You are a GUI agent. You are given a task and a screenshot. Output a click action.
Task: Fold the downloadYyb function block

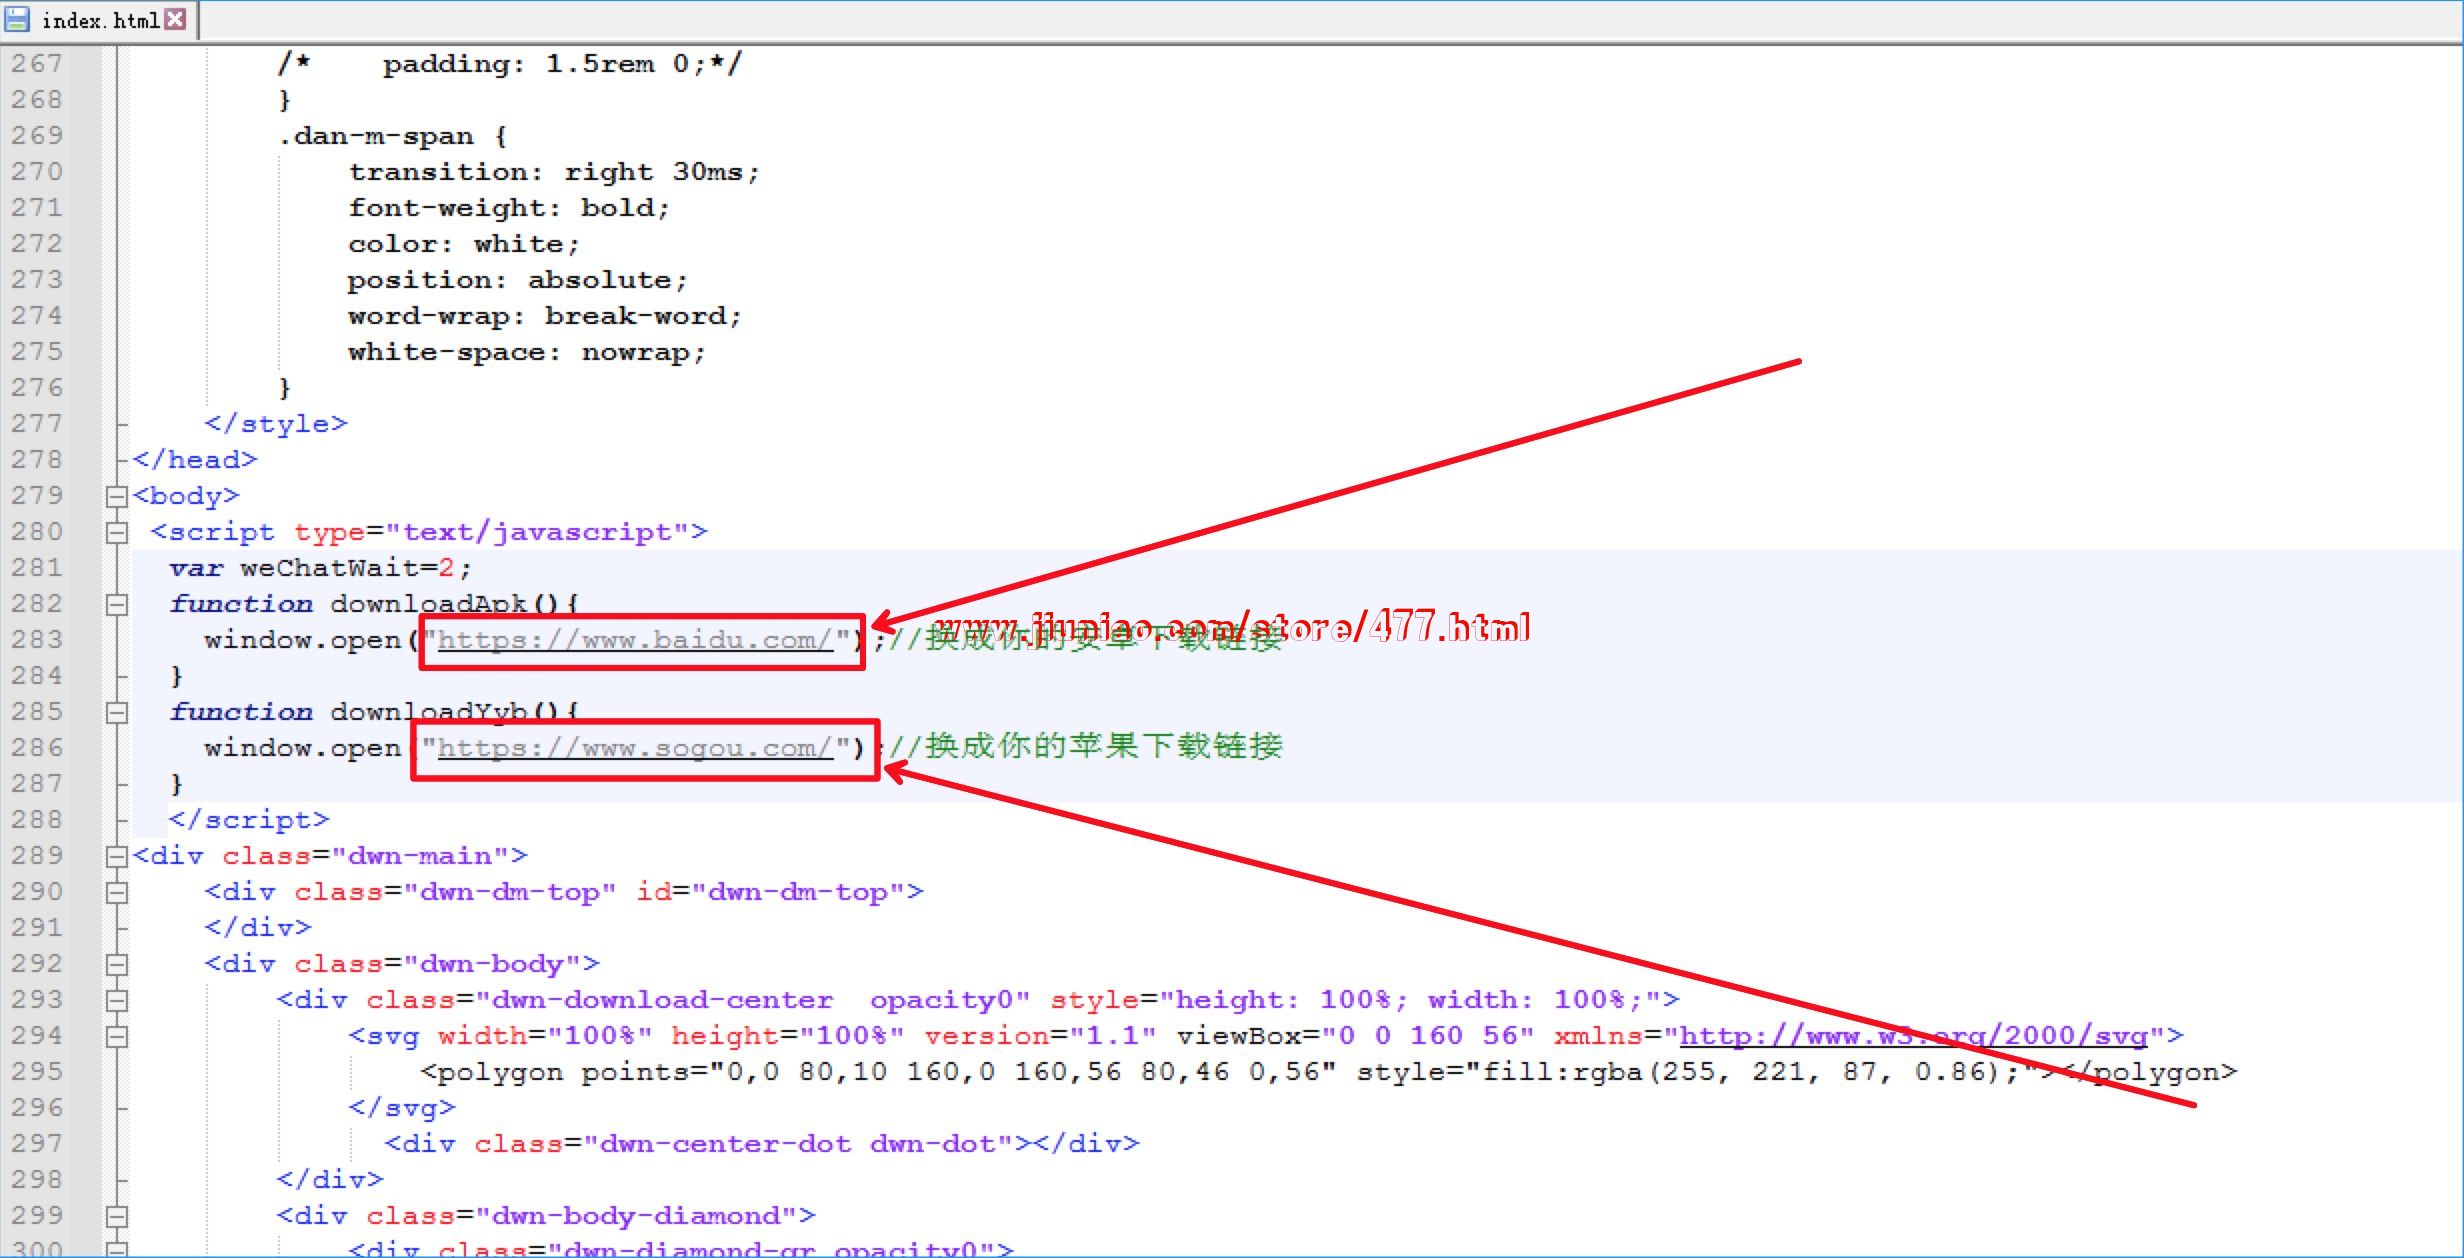(117, 712)
